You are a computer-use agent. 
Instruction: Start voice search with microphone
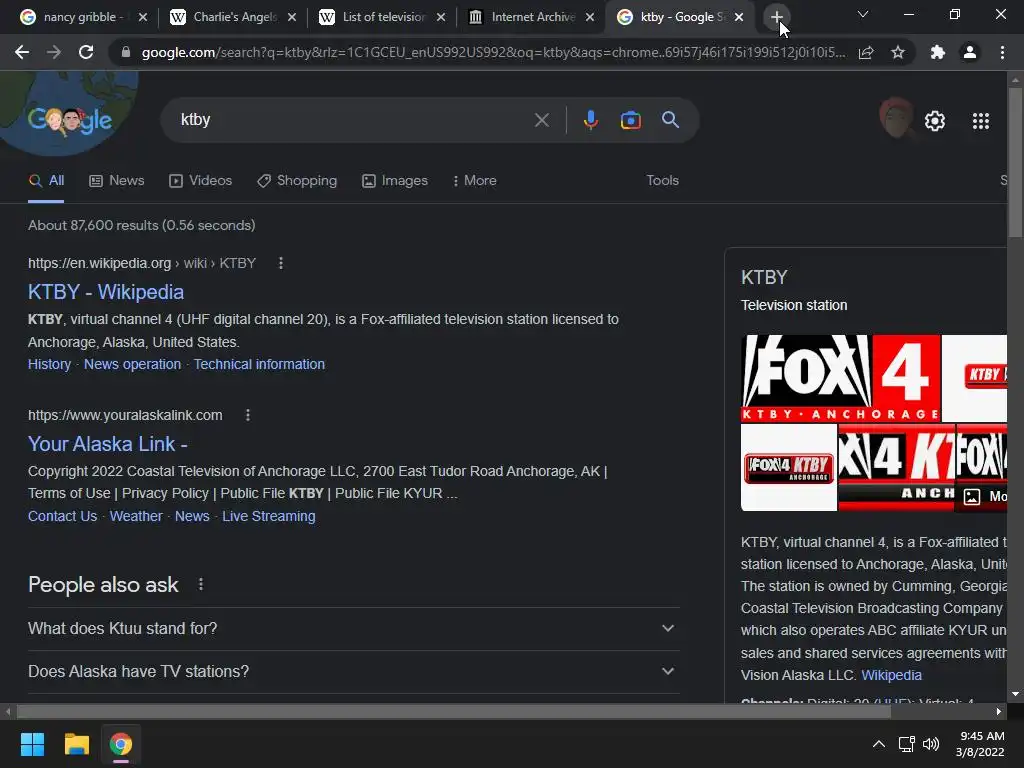[590, 120]
